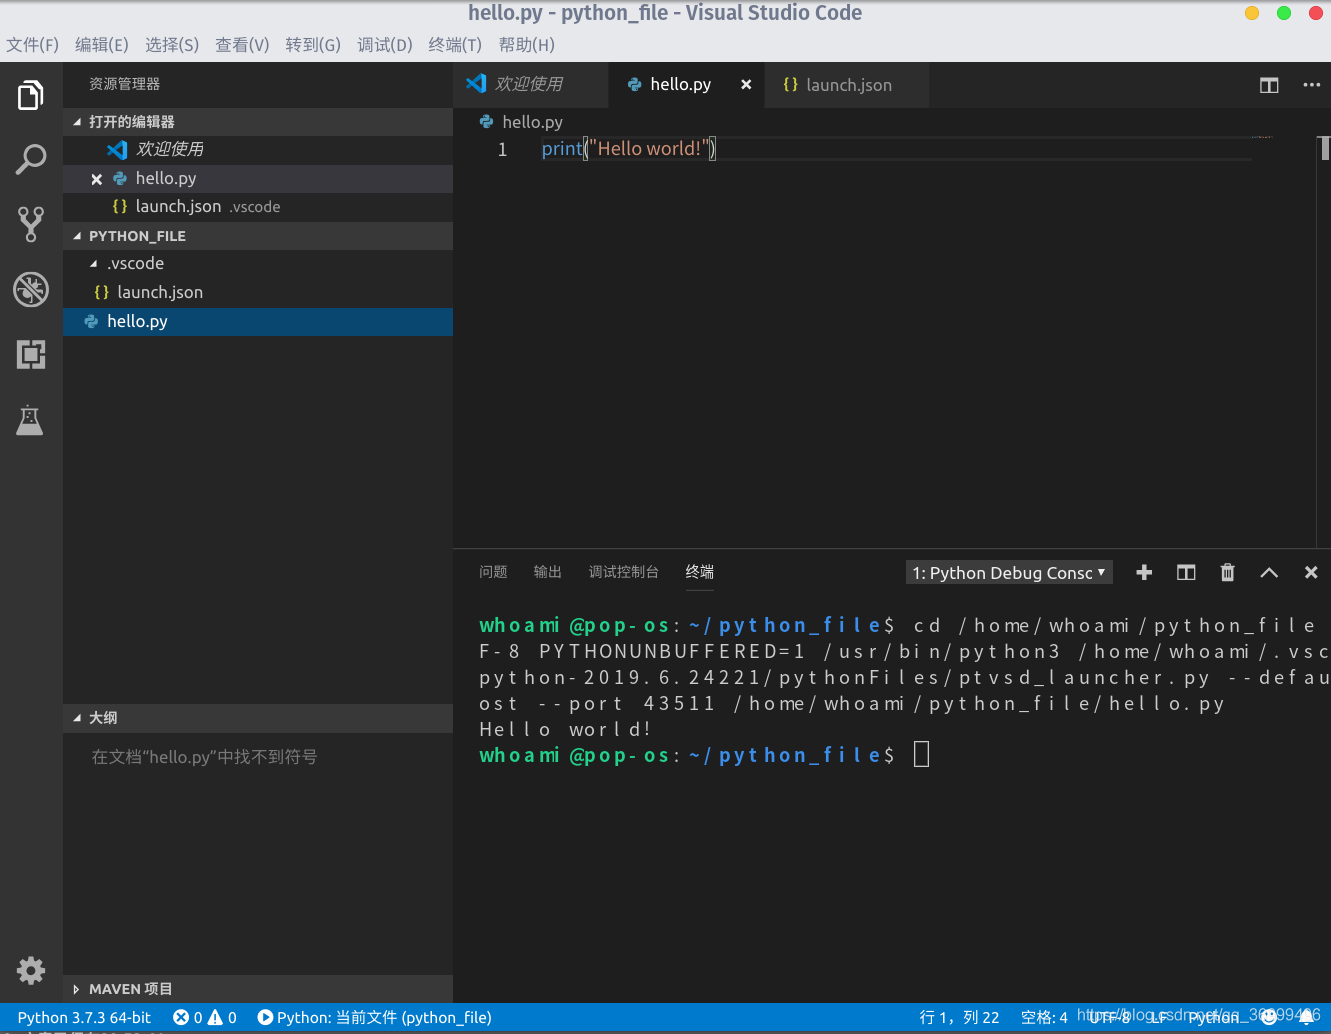Switch to the 终端 panel tab
Screen dimensions: 1331x1034
(700, 572)
